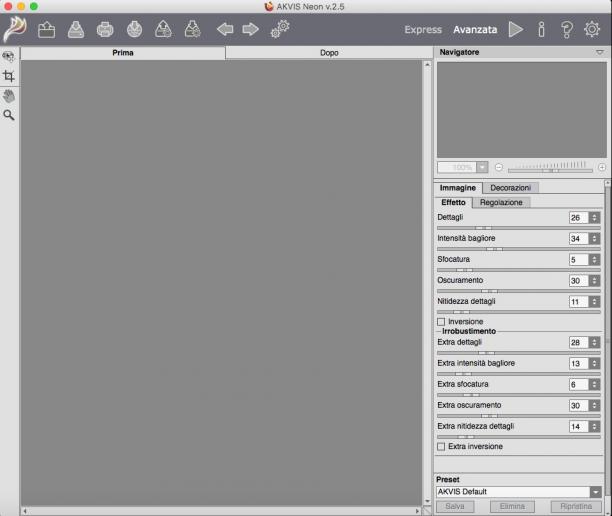Click the Dettagli value stepper

[x=594, y=218]
